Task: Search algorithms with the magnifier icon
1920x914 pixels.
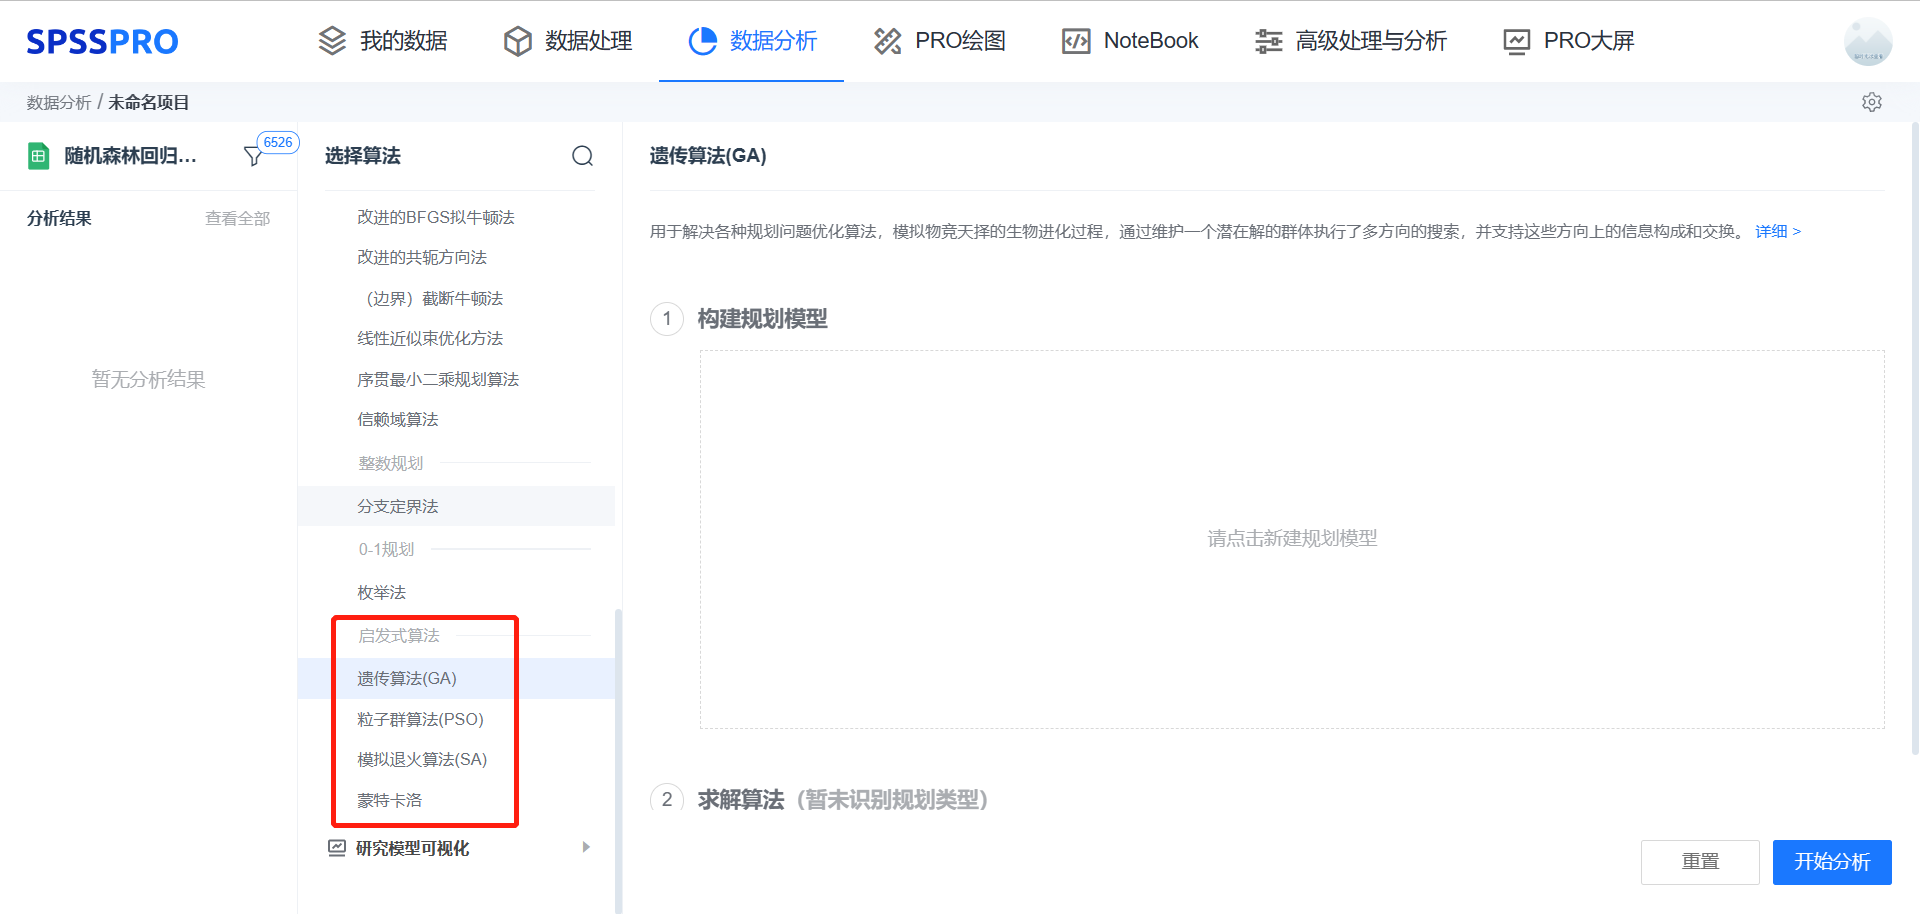Action: click(x=583, y=156)
